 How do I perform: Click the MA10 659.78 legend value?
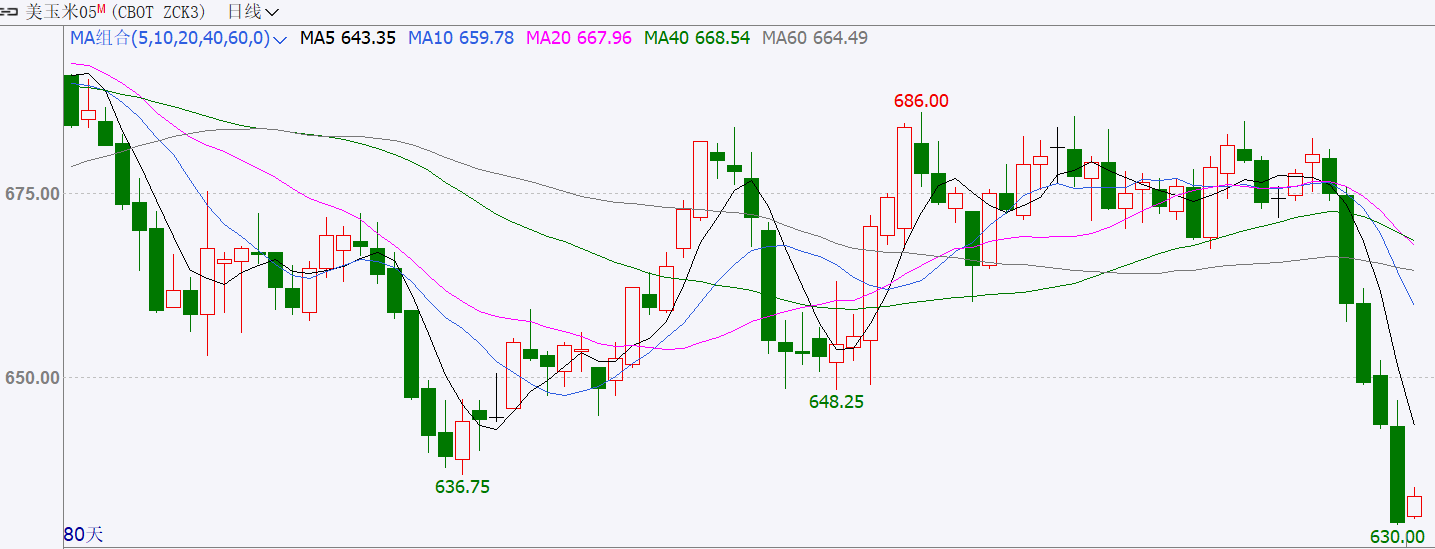click(x=461, y=38)
